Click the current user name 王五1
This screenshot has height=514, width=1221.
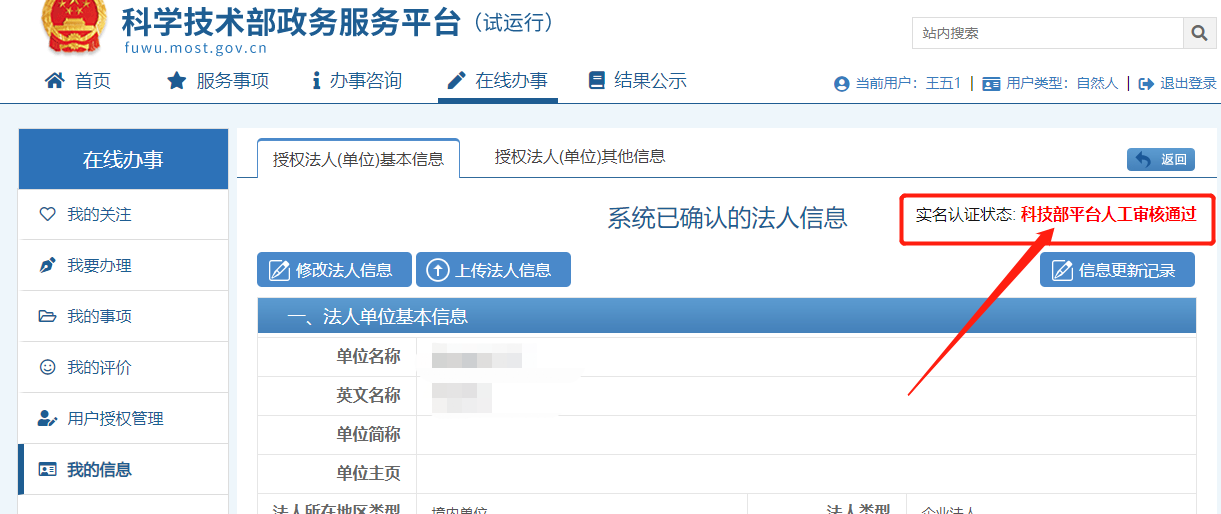[943, 84]
